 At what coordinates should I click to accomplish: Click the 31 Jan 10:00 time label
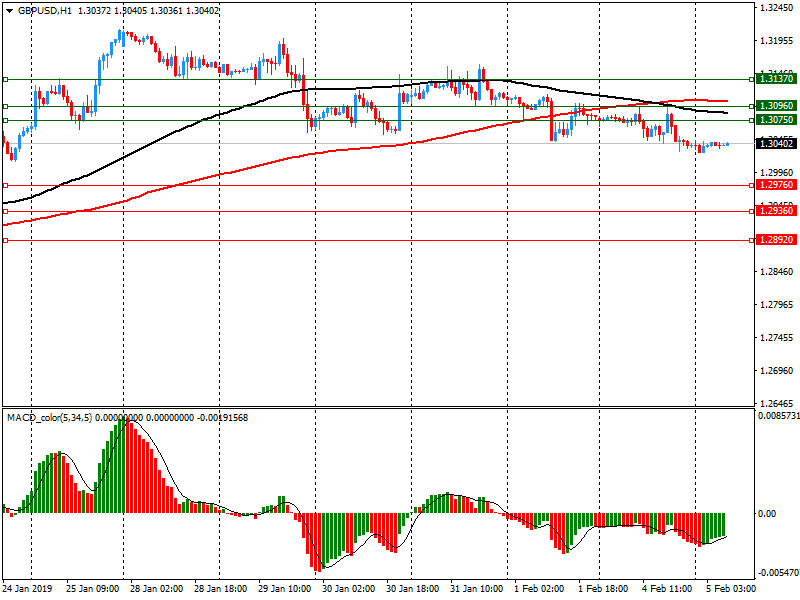pyautogui.click(x=475, y=591)
